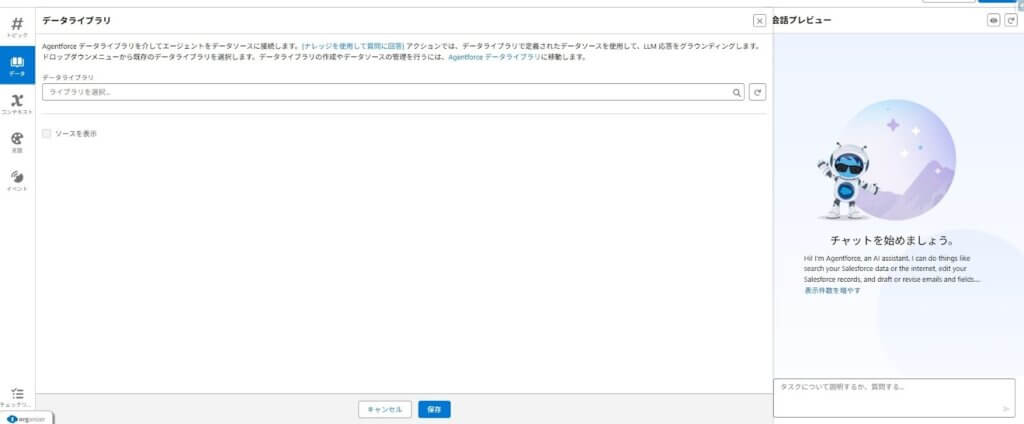Select the データ book icon tab
Image resolution: width=1024 pixels, height=424 pixels.
point(17,65)
